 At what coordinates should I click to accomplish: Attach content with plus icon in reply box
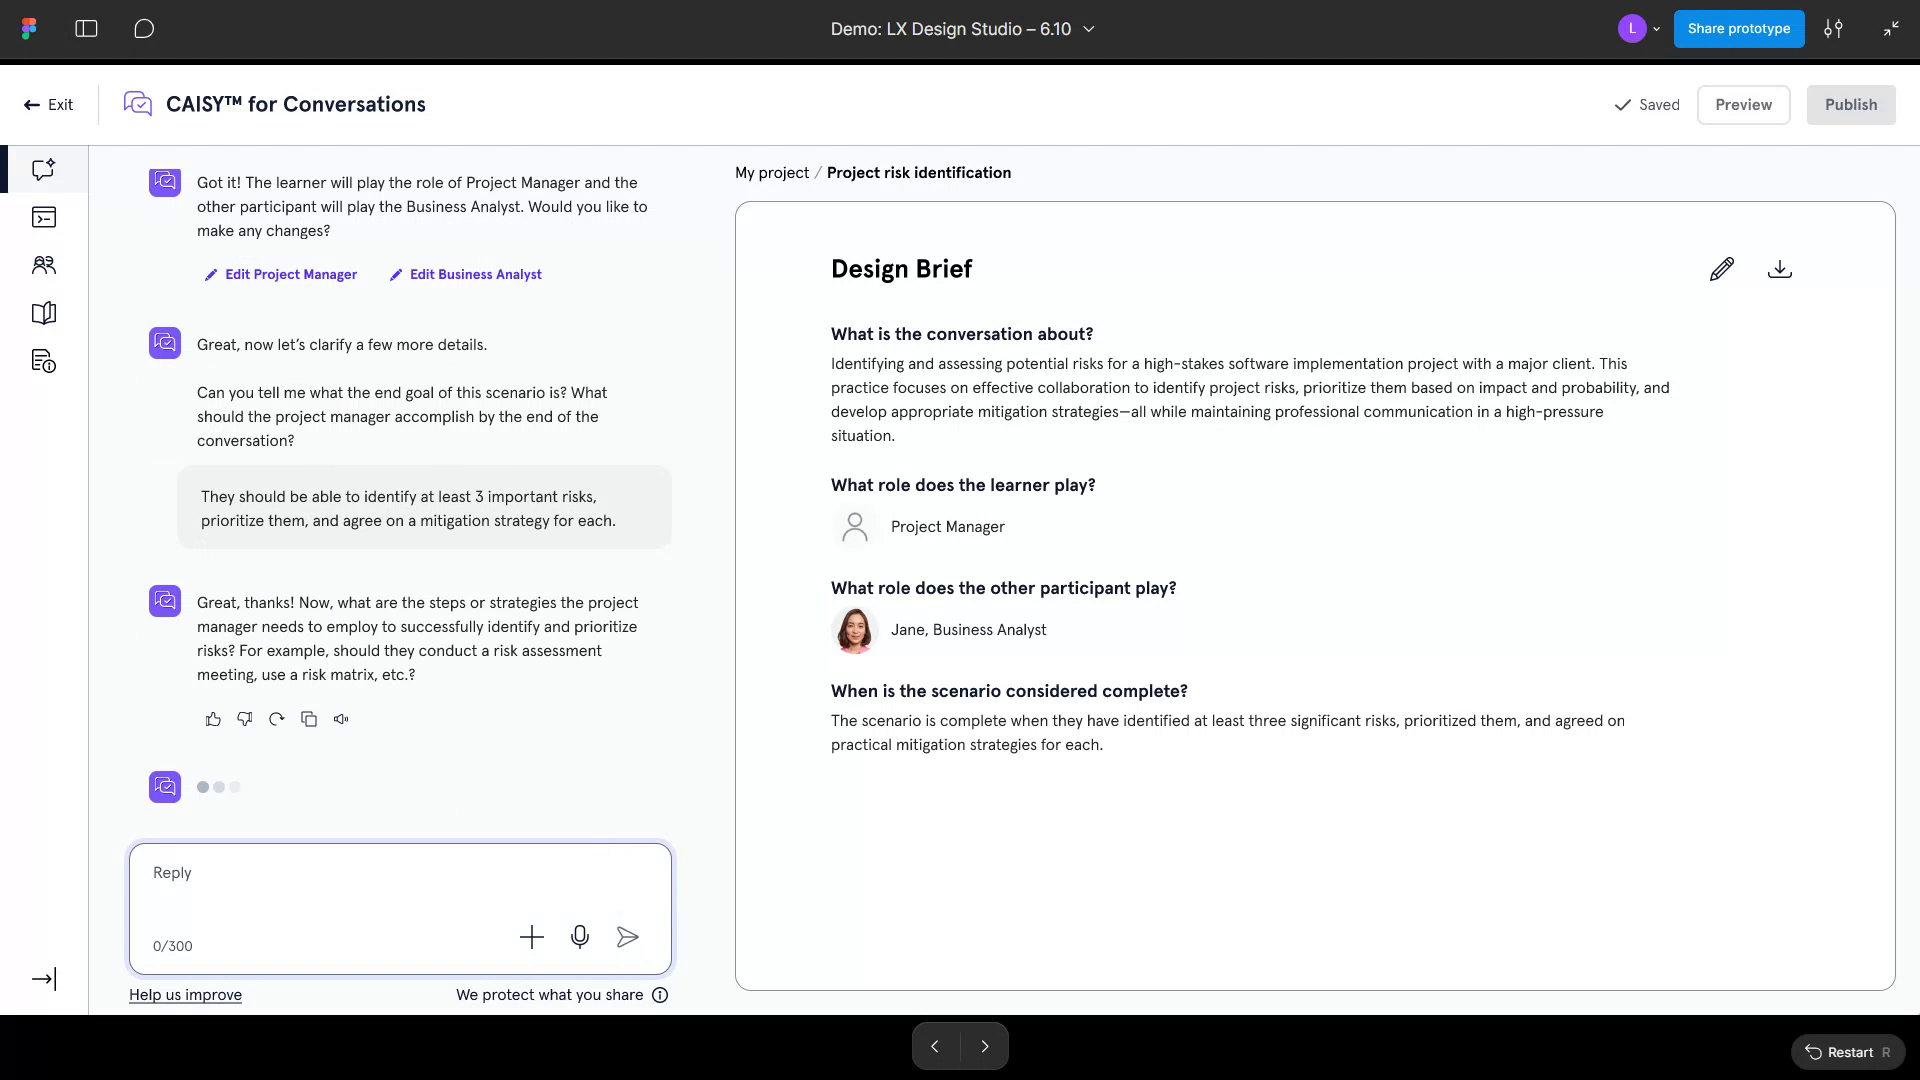pos(531,937)
